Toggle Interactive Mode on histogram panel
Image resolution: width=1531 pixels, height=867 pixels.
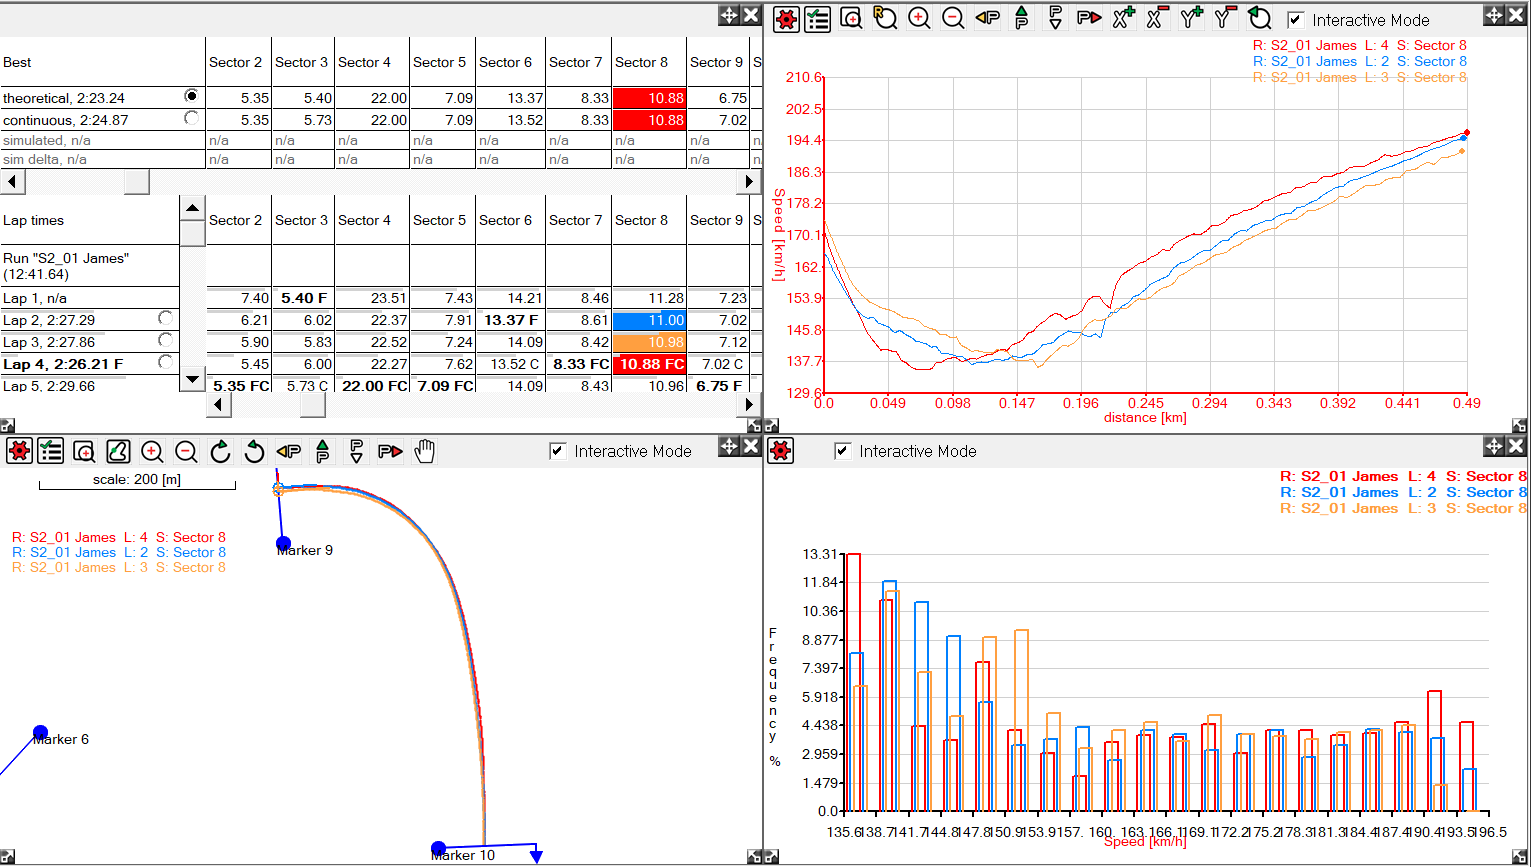click(x=843, y=451)
